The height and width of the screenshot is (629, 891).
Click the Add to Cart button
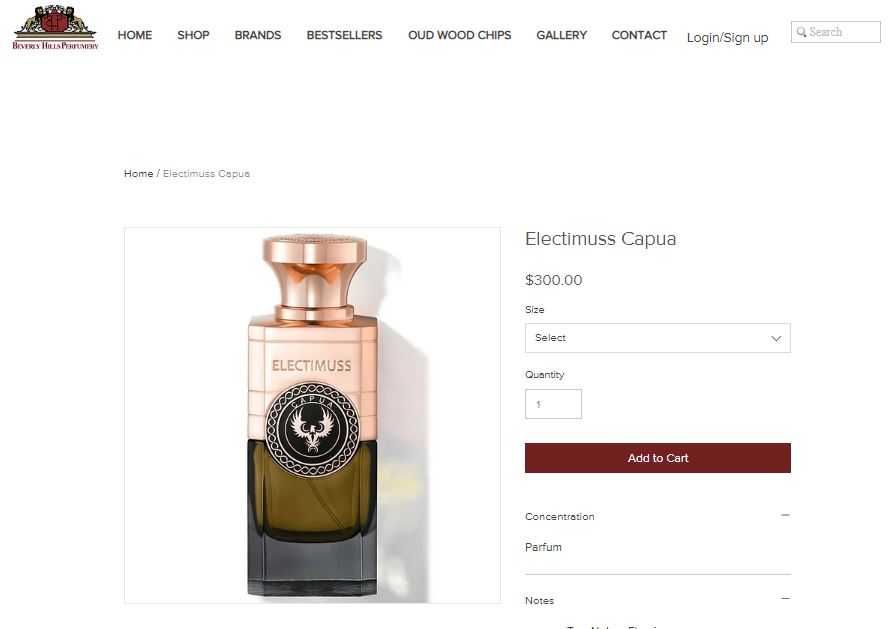coord(657,458)
